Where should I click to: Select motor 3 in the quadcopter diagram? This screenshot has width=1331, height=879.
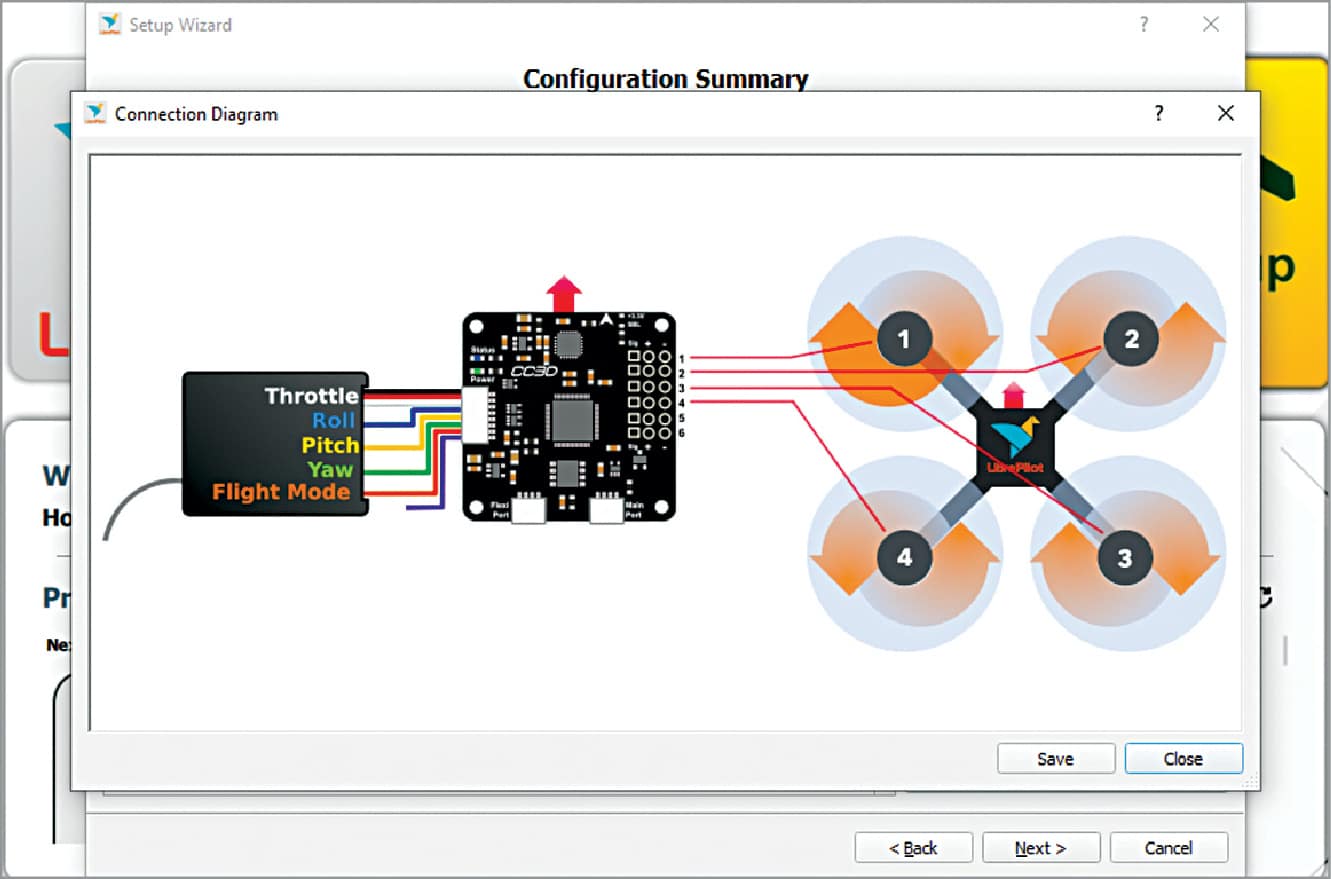[x=1126, y=558]
